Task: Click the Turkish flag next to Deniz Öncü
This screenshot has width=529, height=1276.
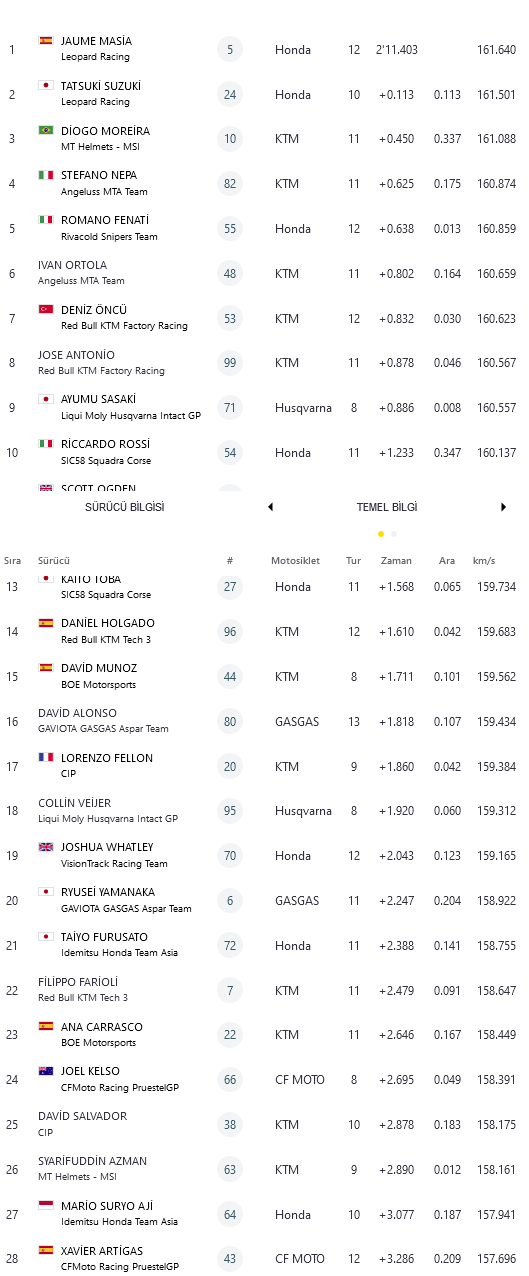Action: (x=45, y=309)
